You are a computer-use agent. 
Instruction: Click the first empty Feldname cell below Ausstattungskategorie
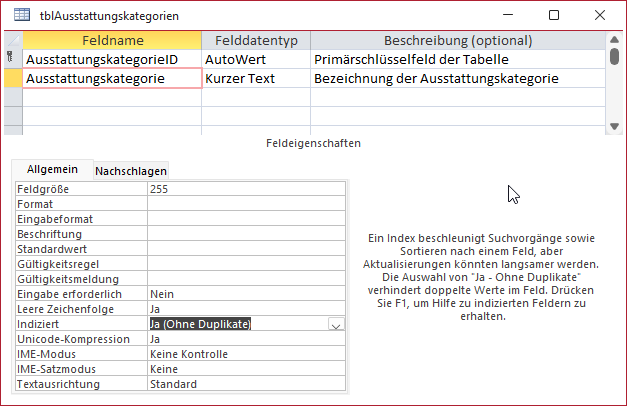click(112, 97)
